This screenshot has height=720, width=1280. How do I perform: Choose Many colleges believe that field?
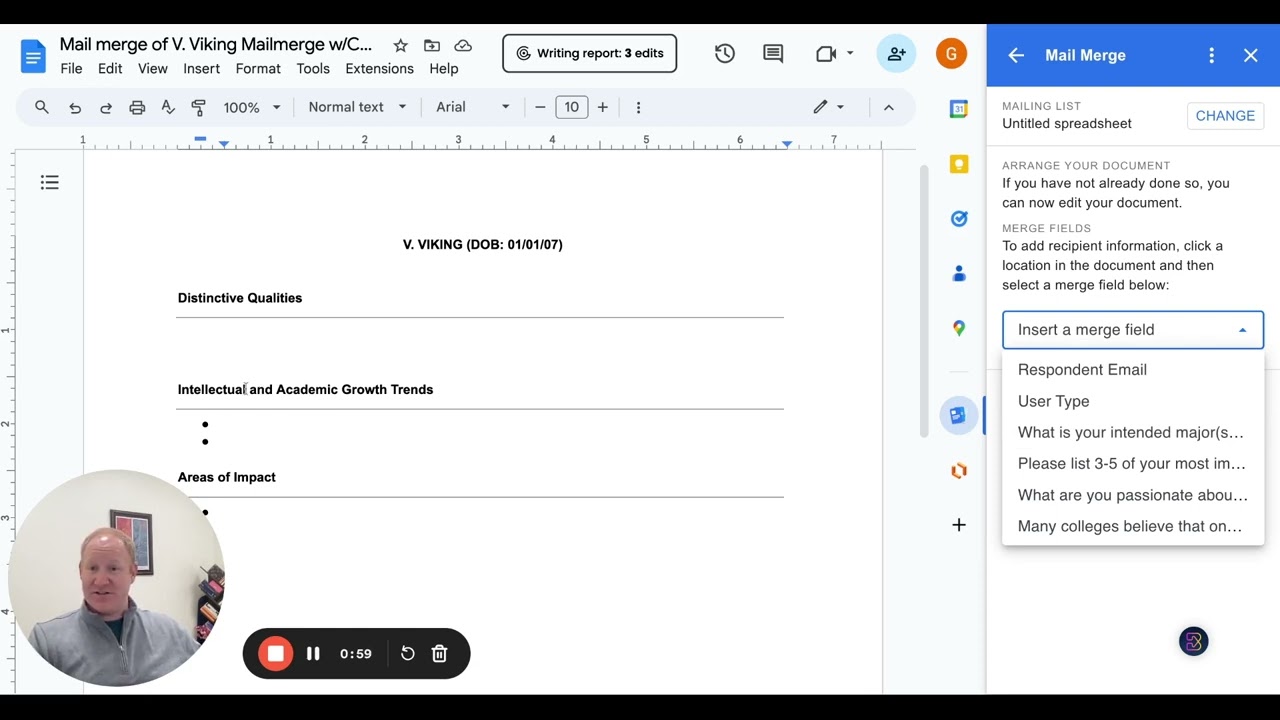pyautogui.click(x=1133, y=526)
